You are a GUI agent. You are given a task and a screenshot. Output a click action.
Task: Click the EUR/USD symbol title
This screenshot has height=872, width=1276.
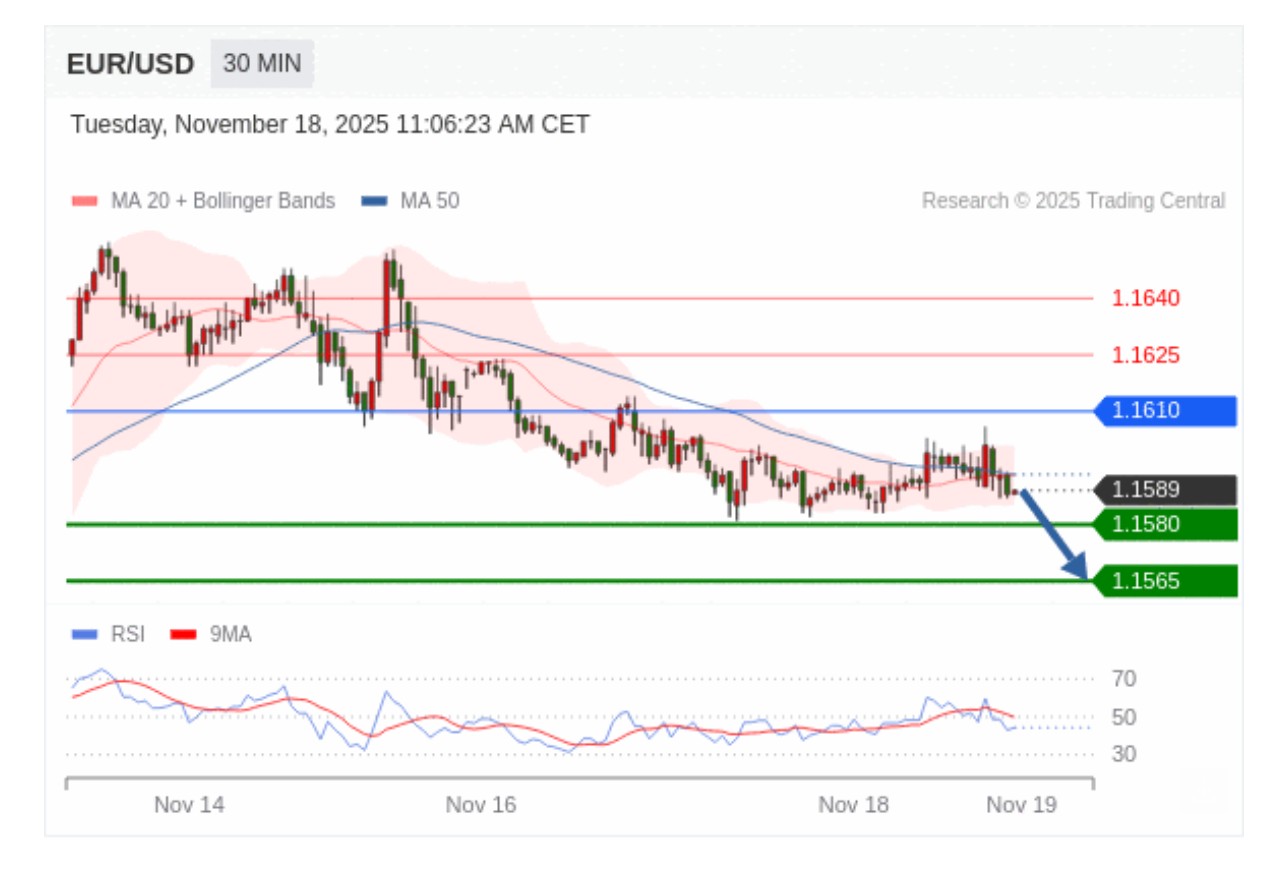coord(130,65)
